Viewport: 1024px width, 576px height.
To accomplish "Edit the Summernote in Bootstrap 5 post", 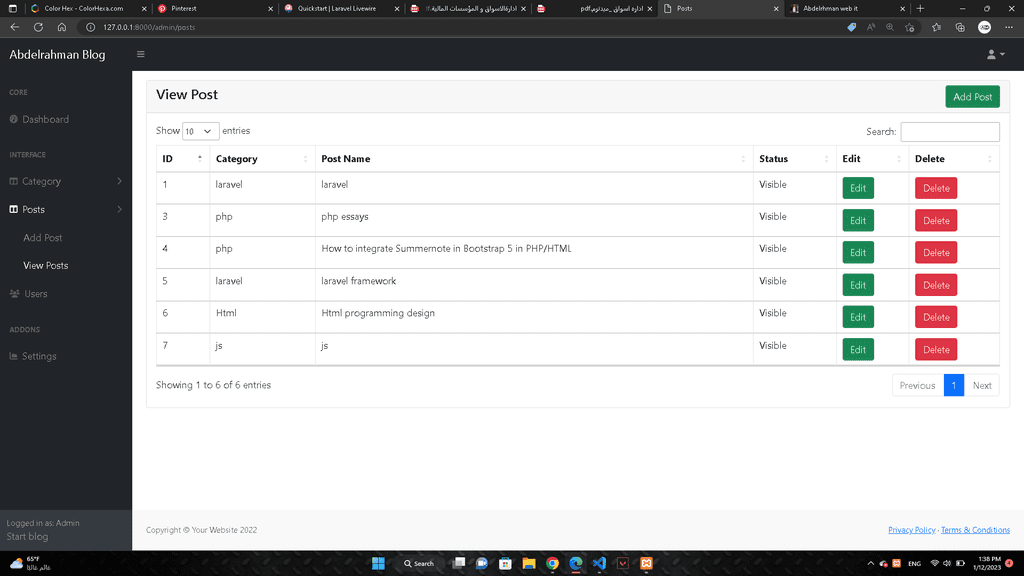I will tap(857, 253).
